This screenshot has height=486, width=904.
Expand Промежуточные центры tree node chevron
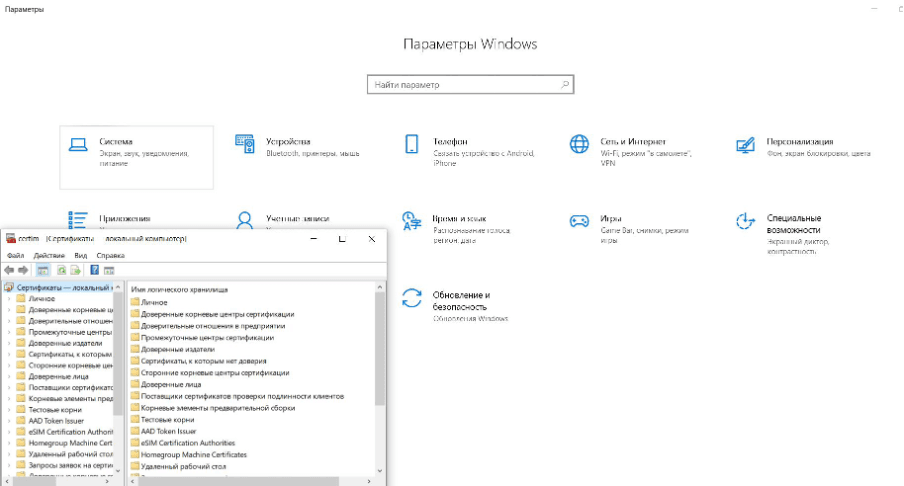point(9,332)
